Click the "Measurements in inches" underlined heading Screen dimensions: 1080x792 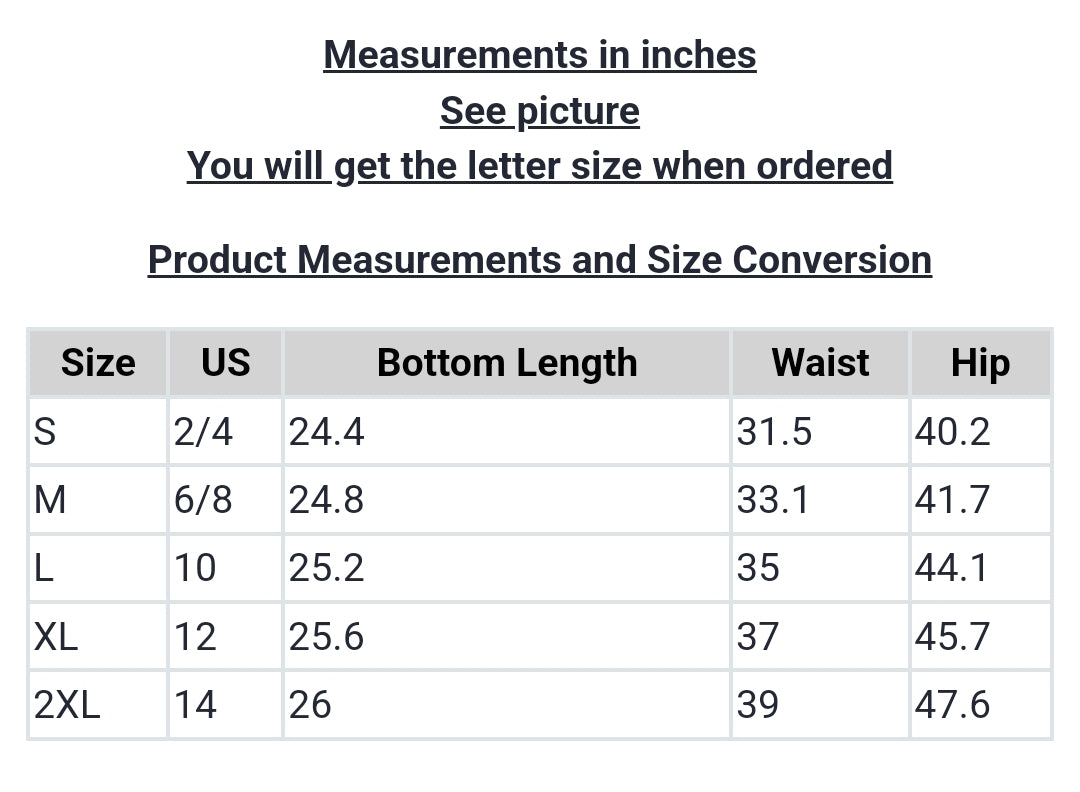click(x=540, y=55)
